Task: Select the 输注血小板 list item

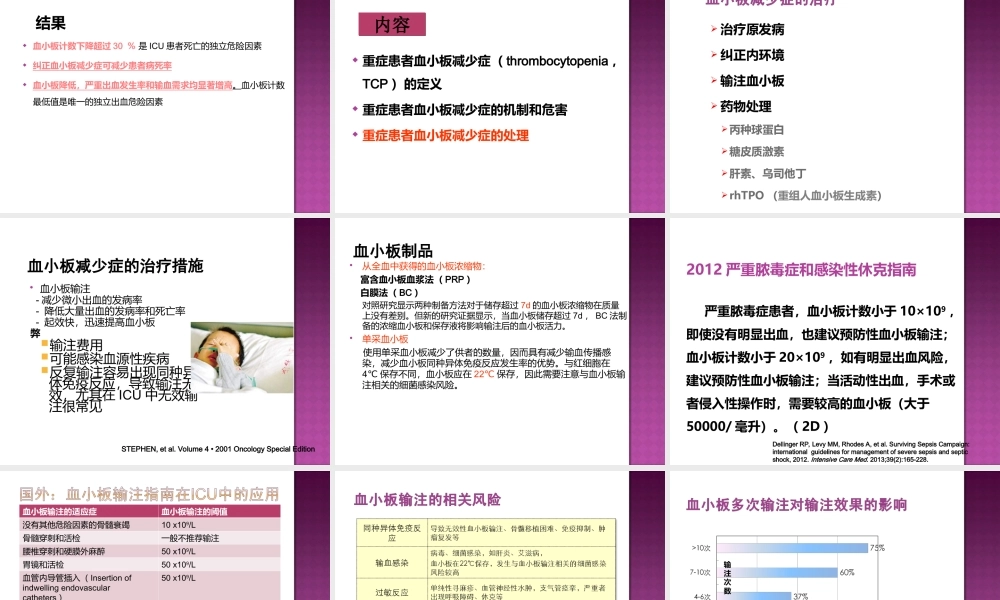Action: [752, 80]
